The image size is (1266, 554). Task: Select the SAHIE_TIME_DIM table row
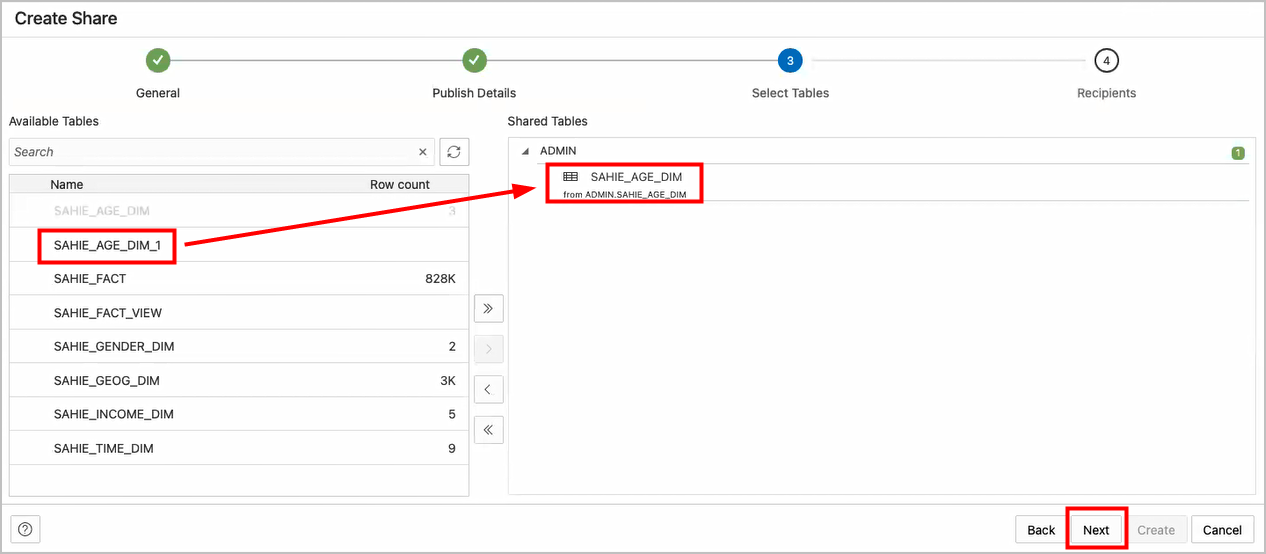click(239, 449)
